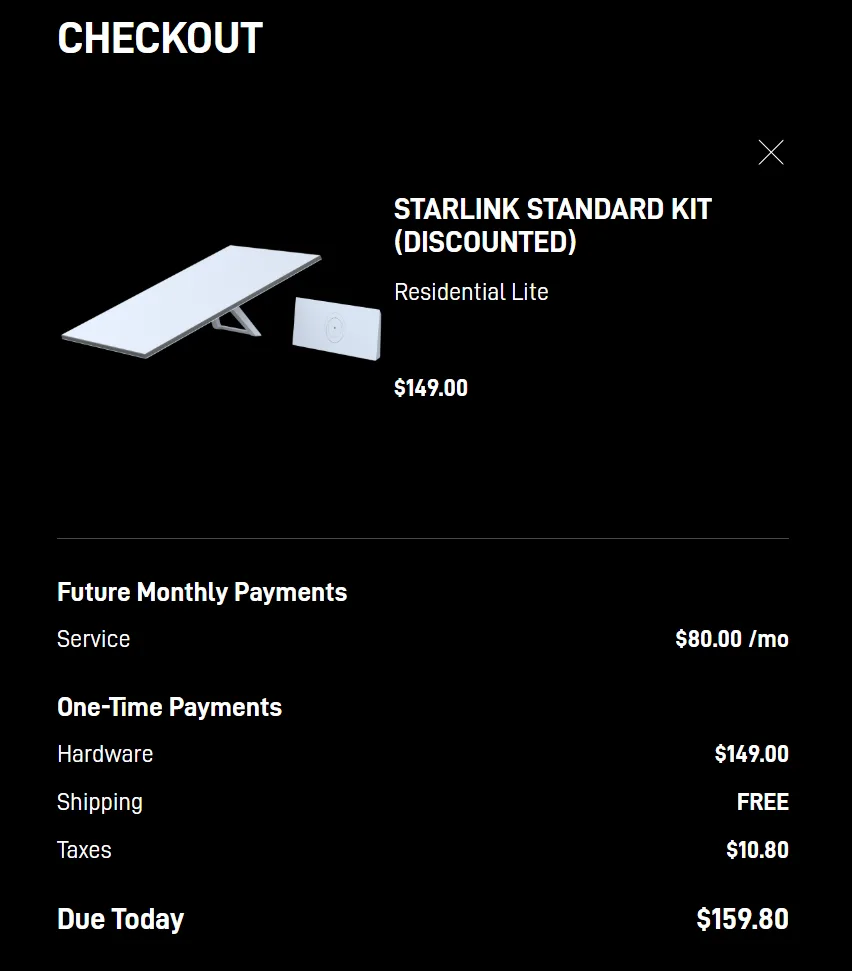Click the FREE shipping value
The image size is (852, 971).
coord(763,802)
